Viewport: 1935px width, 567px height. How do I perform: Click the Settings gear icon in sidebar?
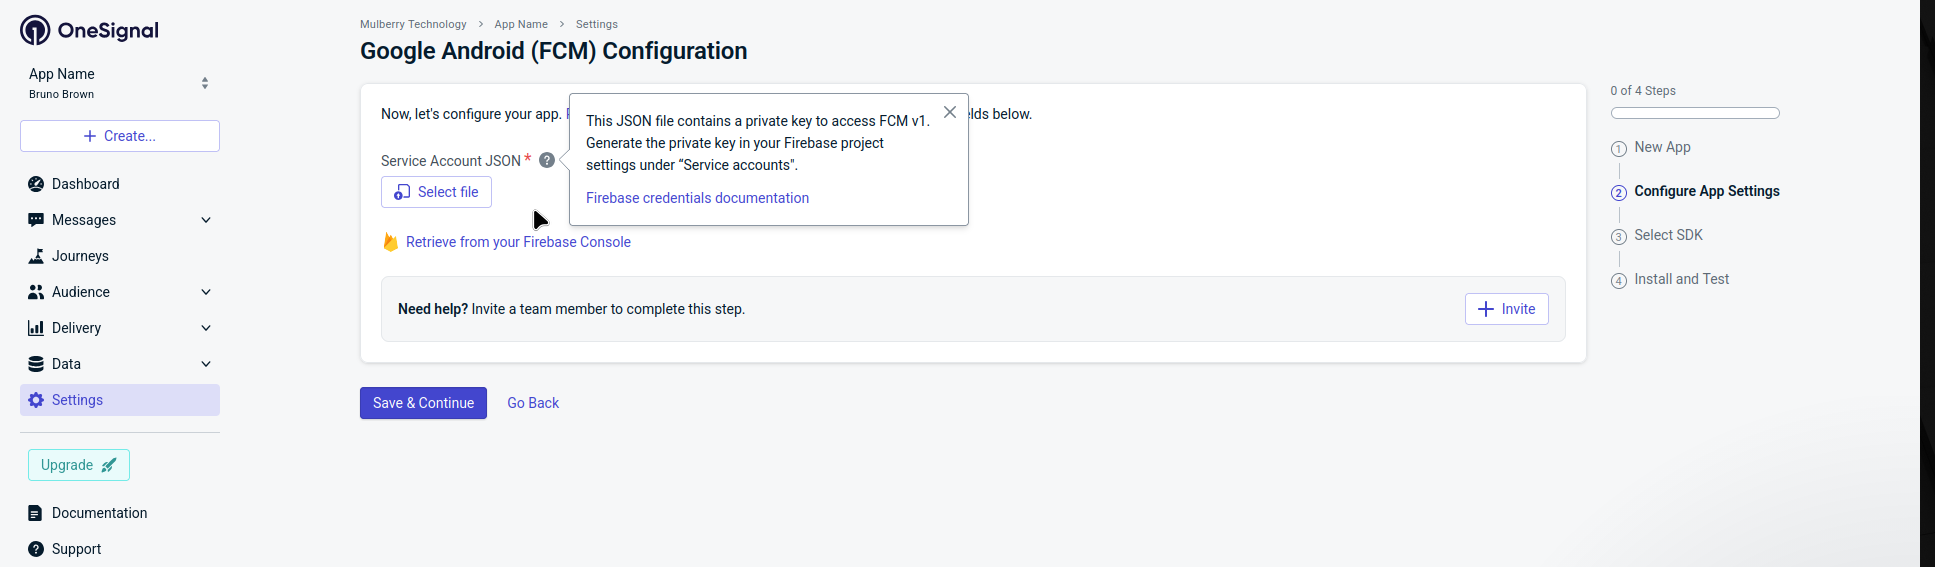pos(36,400)
